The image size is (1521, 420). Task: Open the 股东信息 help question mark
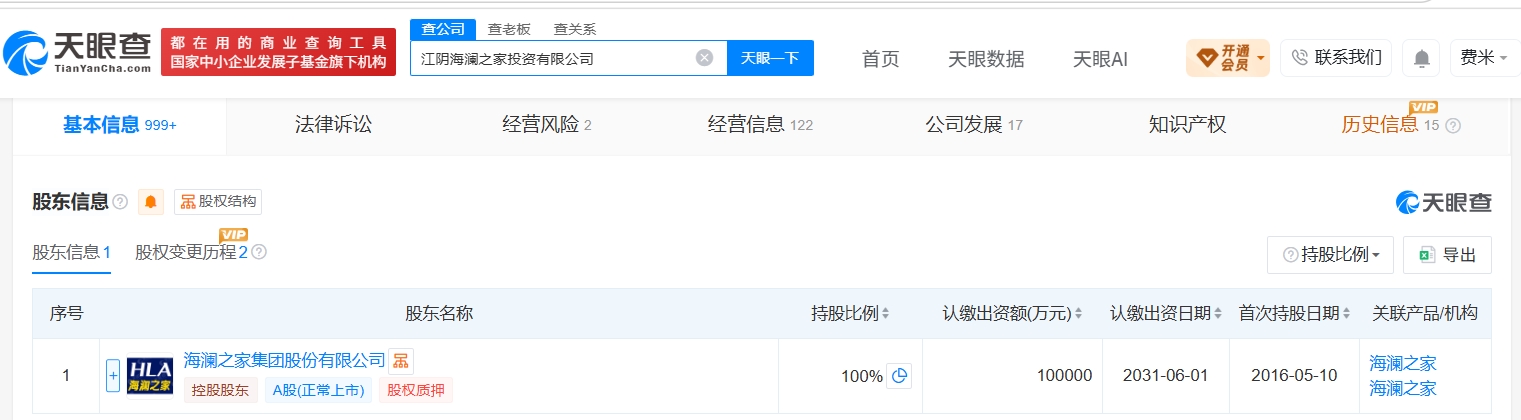(120, 202)
